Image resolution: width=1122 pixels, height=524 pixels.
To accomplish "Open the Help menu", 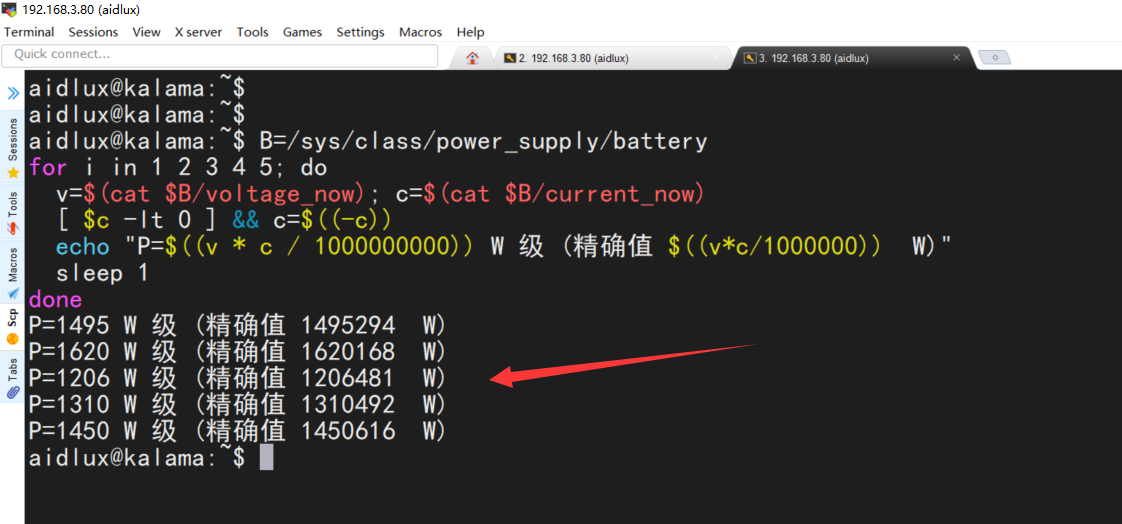I will point(470,32).
